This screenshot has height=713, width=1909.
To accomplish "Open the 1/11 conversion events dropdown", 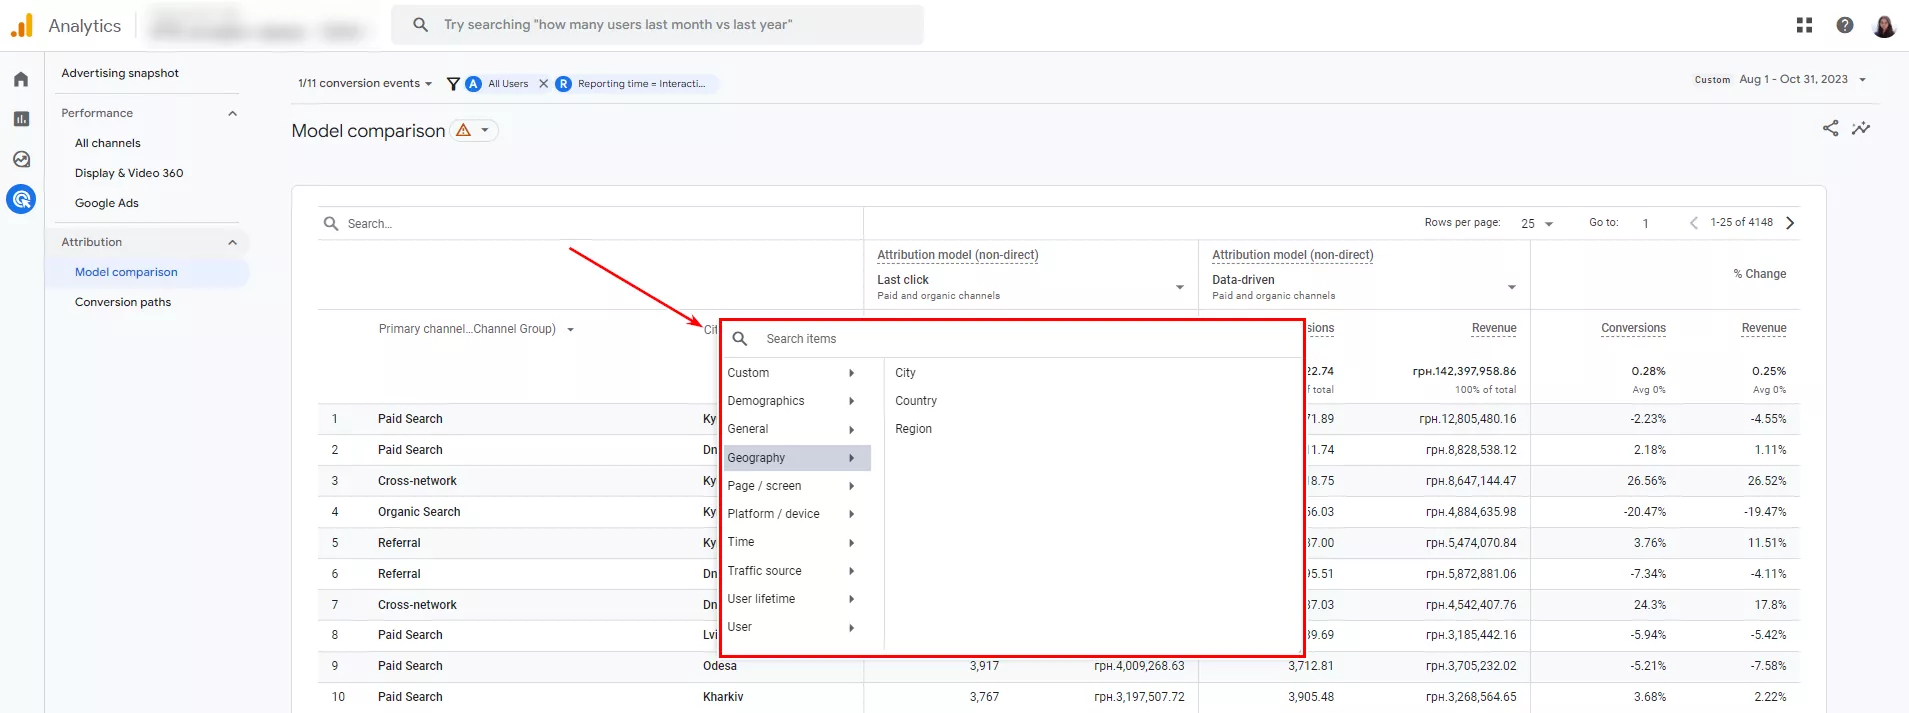I will [x=365, y=84].
